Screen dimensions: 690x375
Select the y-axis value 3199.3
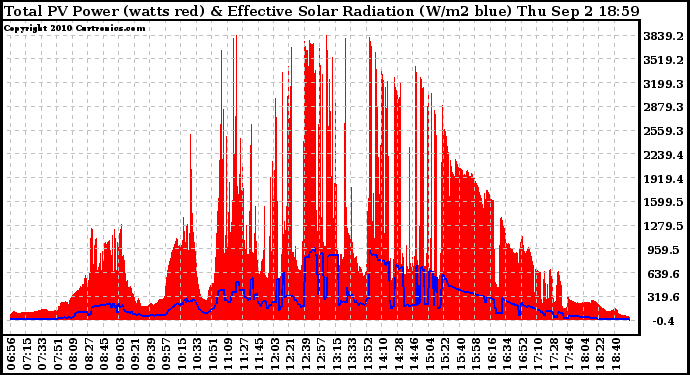pyautogui.click(x=663, y=84)
